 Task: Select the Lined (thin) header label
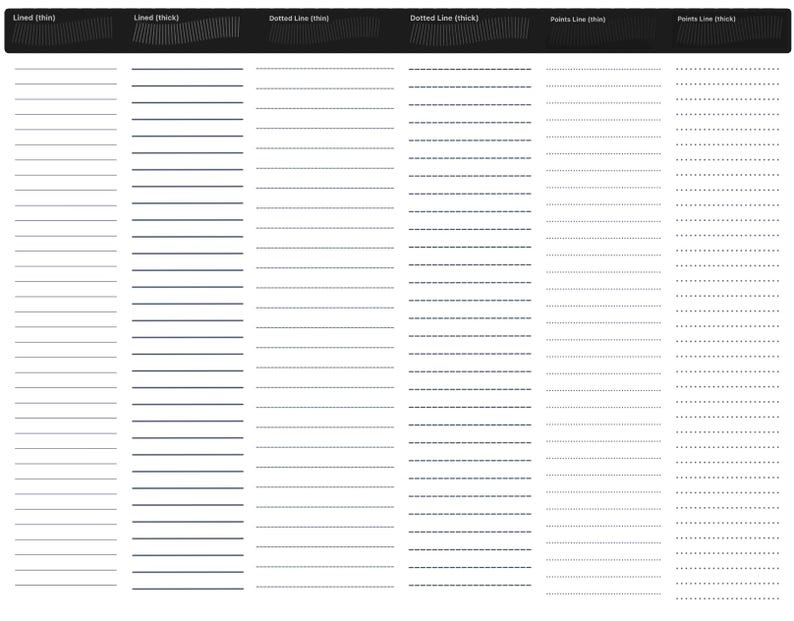point(34,18)
